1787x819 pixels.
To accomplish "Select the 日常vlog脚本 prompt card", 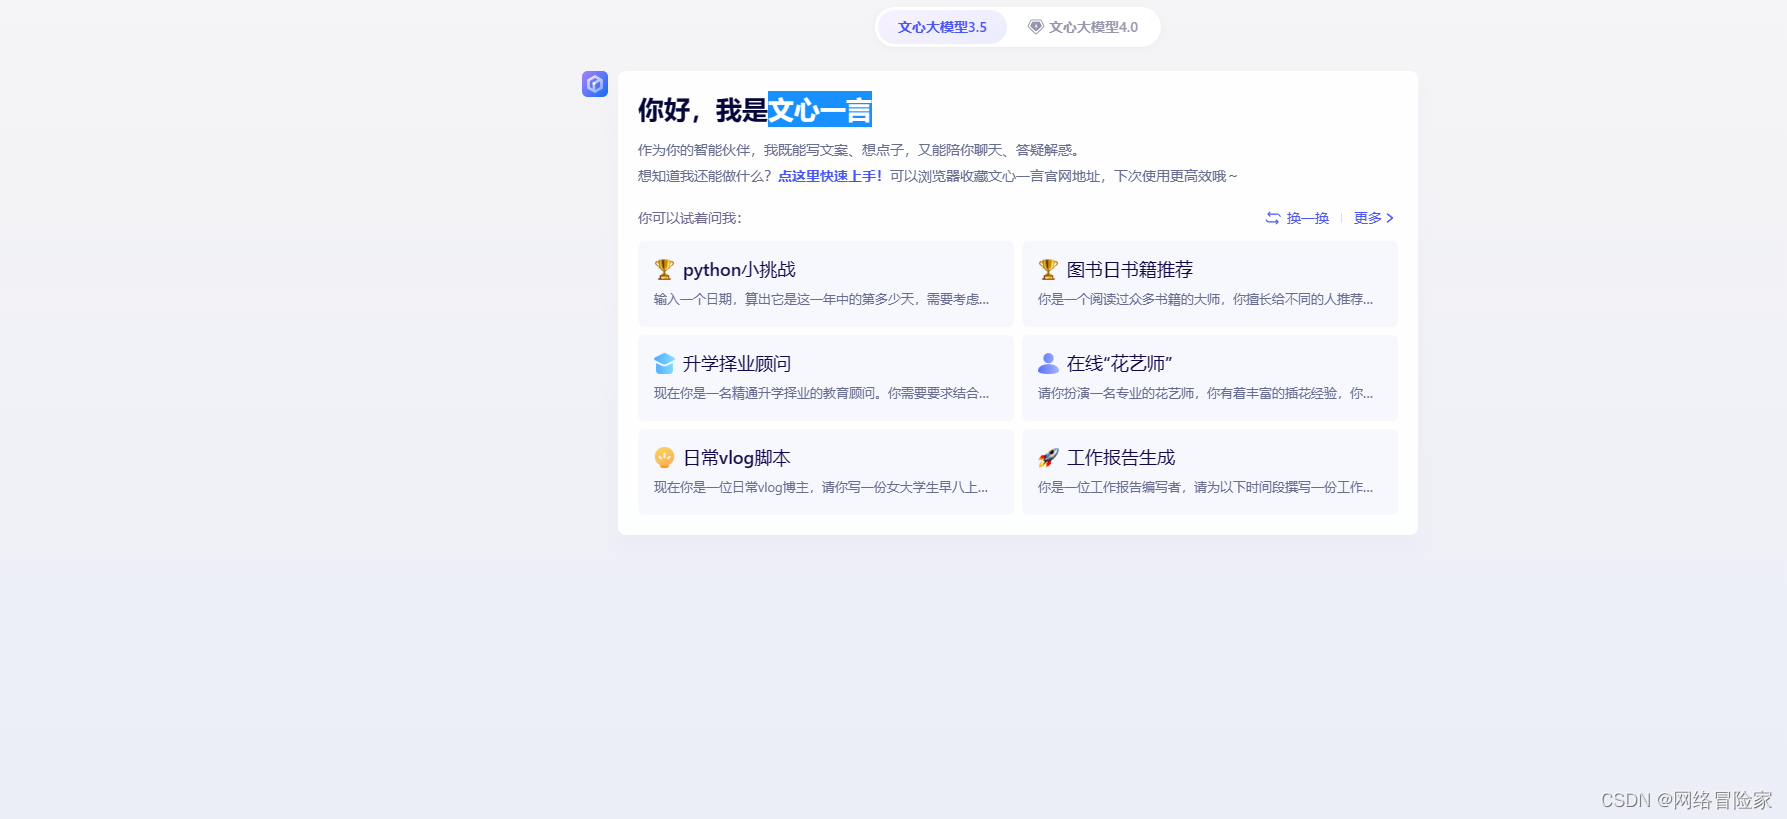I will coord(826,472).
